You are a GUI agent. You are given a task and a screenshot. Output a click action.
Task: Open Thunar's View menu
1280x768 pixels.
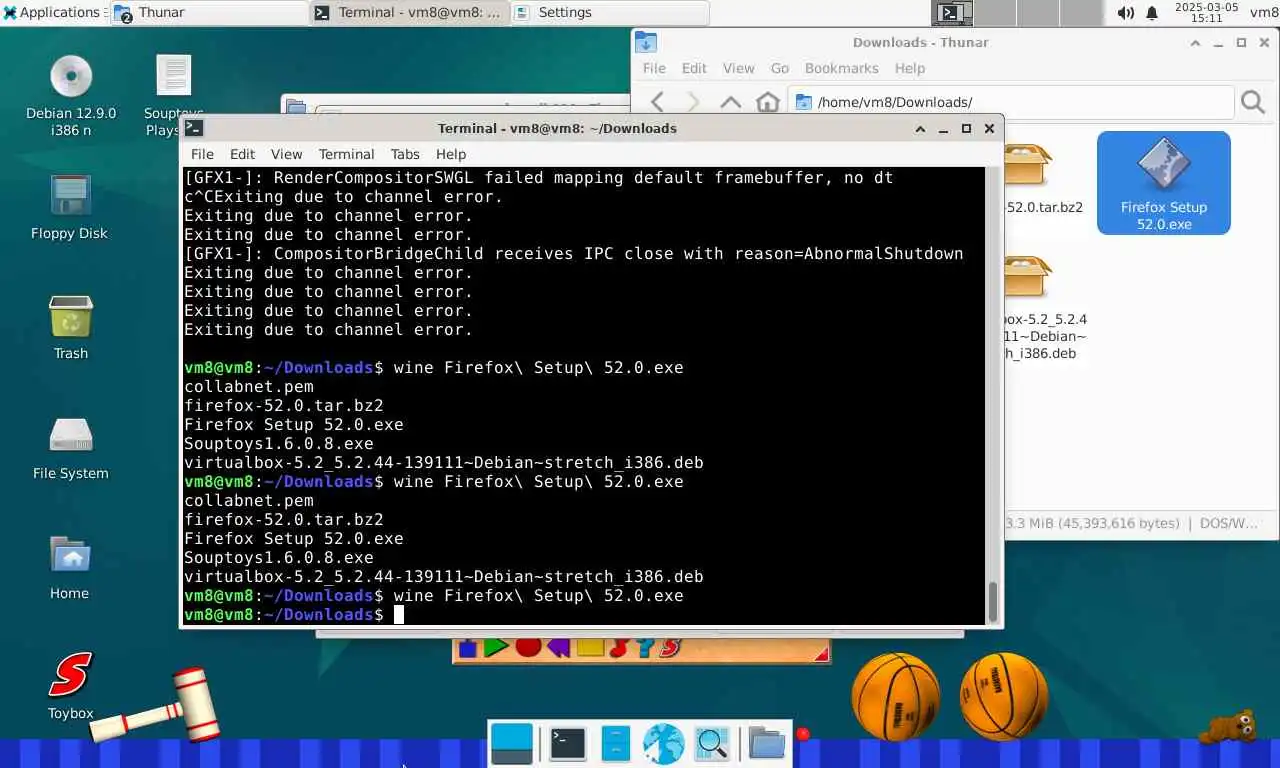pos(738,68)
